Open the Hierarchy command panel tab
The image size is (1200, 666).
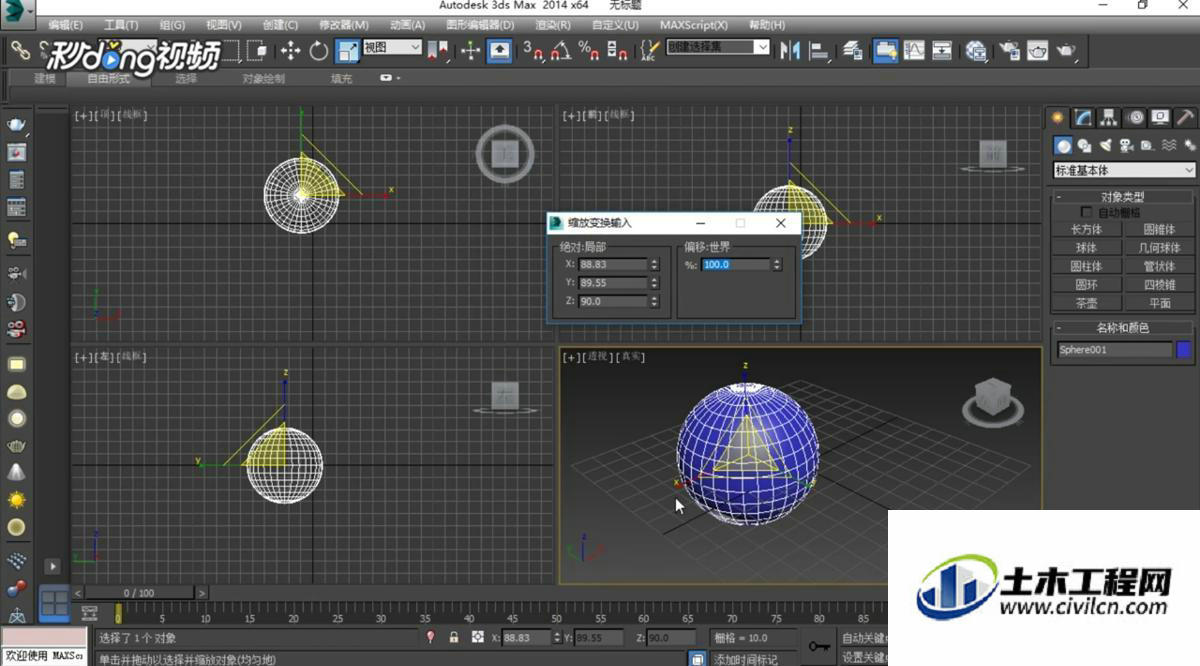click(1110, 118)
